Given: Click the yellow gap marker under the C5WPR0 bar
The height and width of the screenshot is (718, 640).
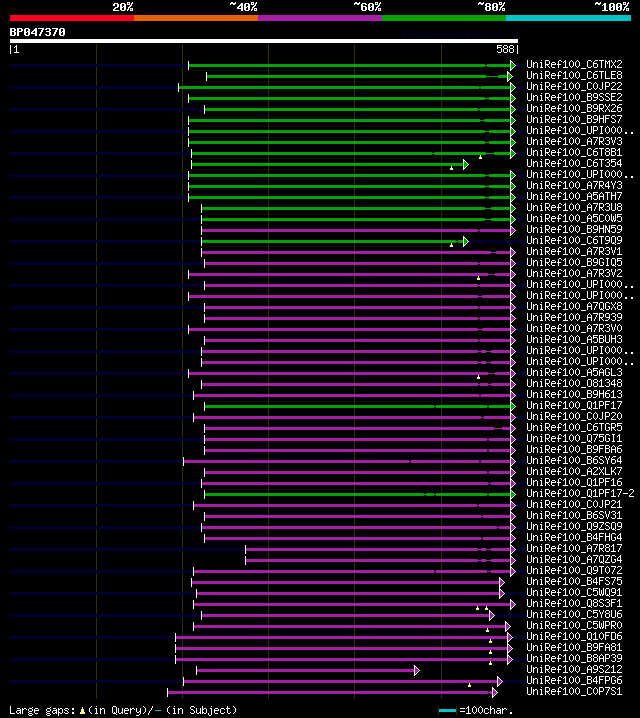Looking at the screenshot, I should coord(487,631).
